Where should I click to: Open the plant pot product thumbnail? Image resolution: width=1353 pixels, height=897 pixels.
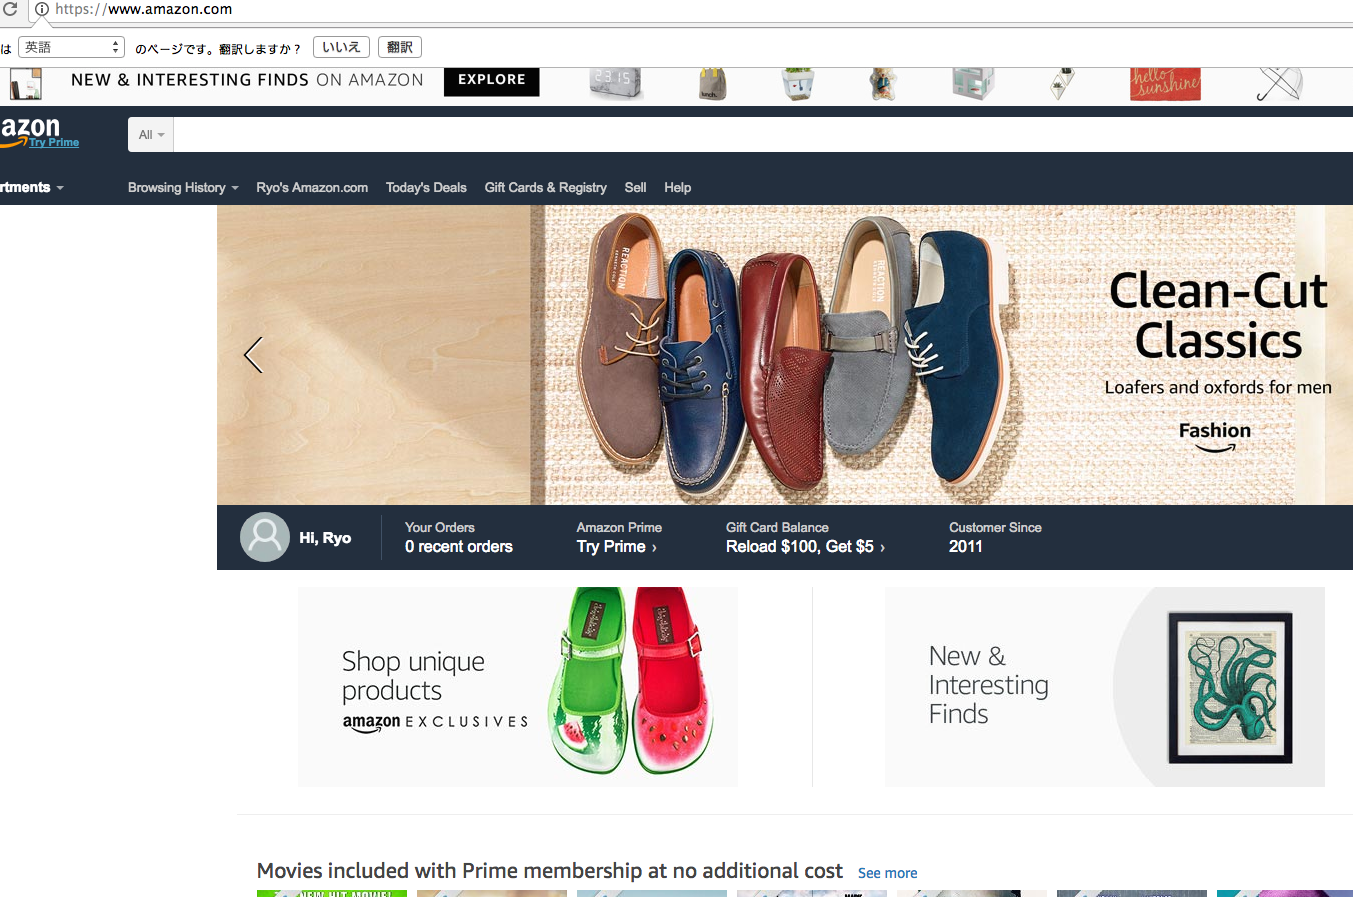click(797, 84)
